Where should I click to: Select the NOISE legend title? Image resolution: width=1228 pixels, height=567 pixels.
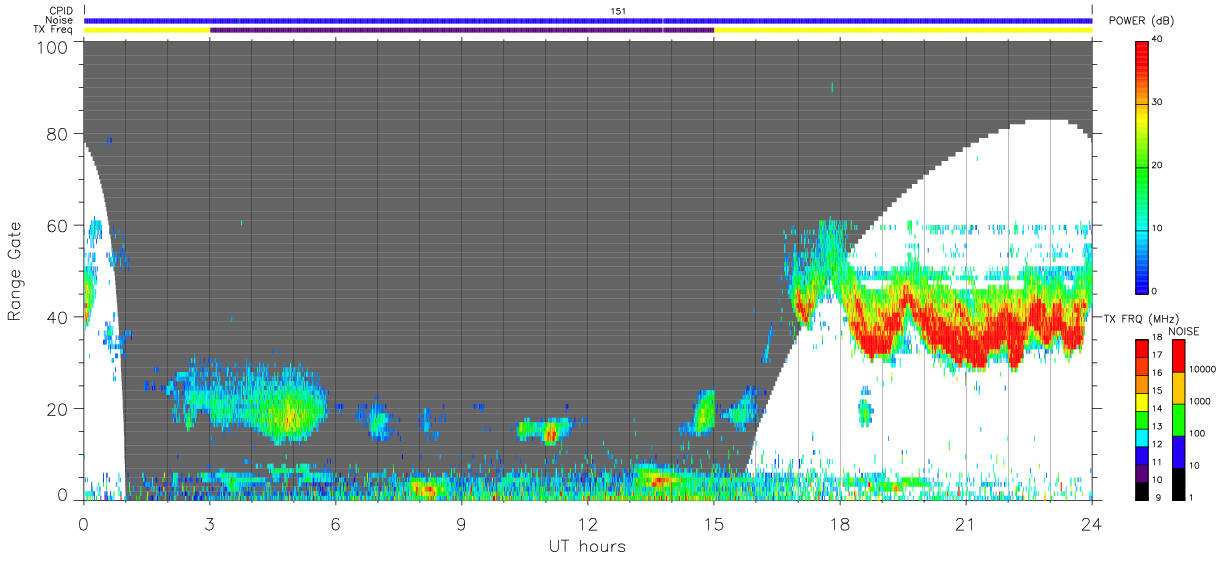click(x=1183, y=331)
